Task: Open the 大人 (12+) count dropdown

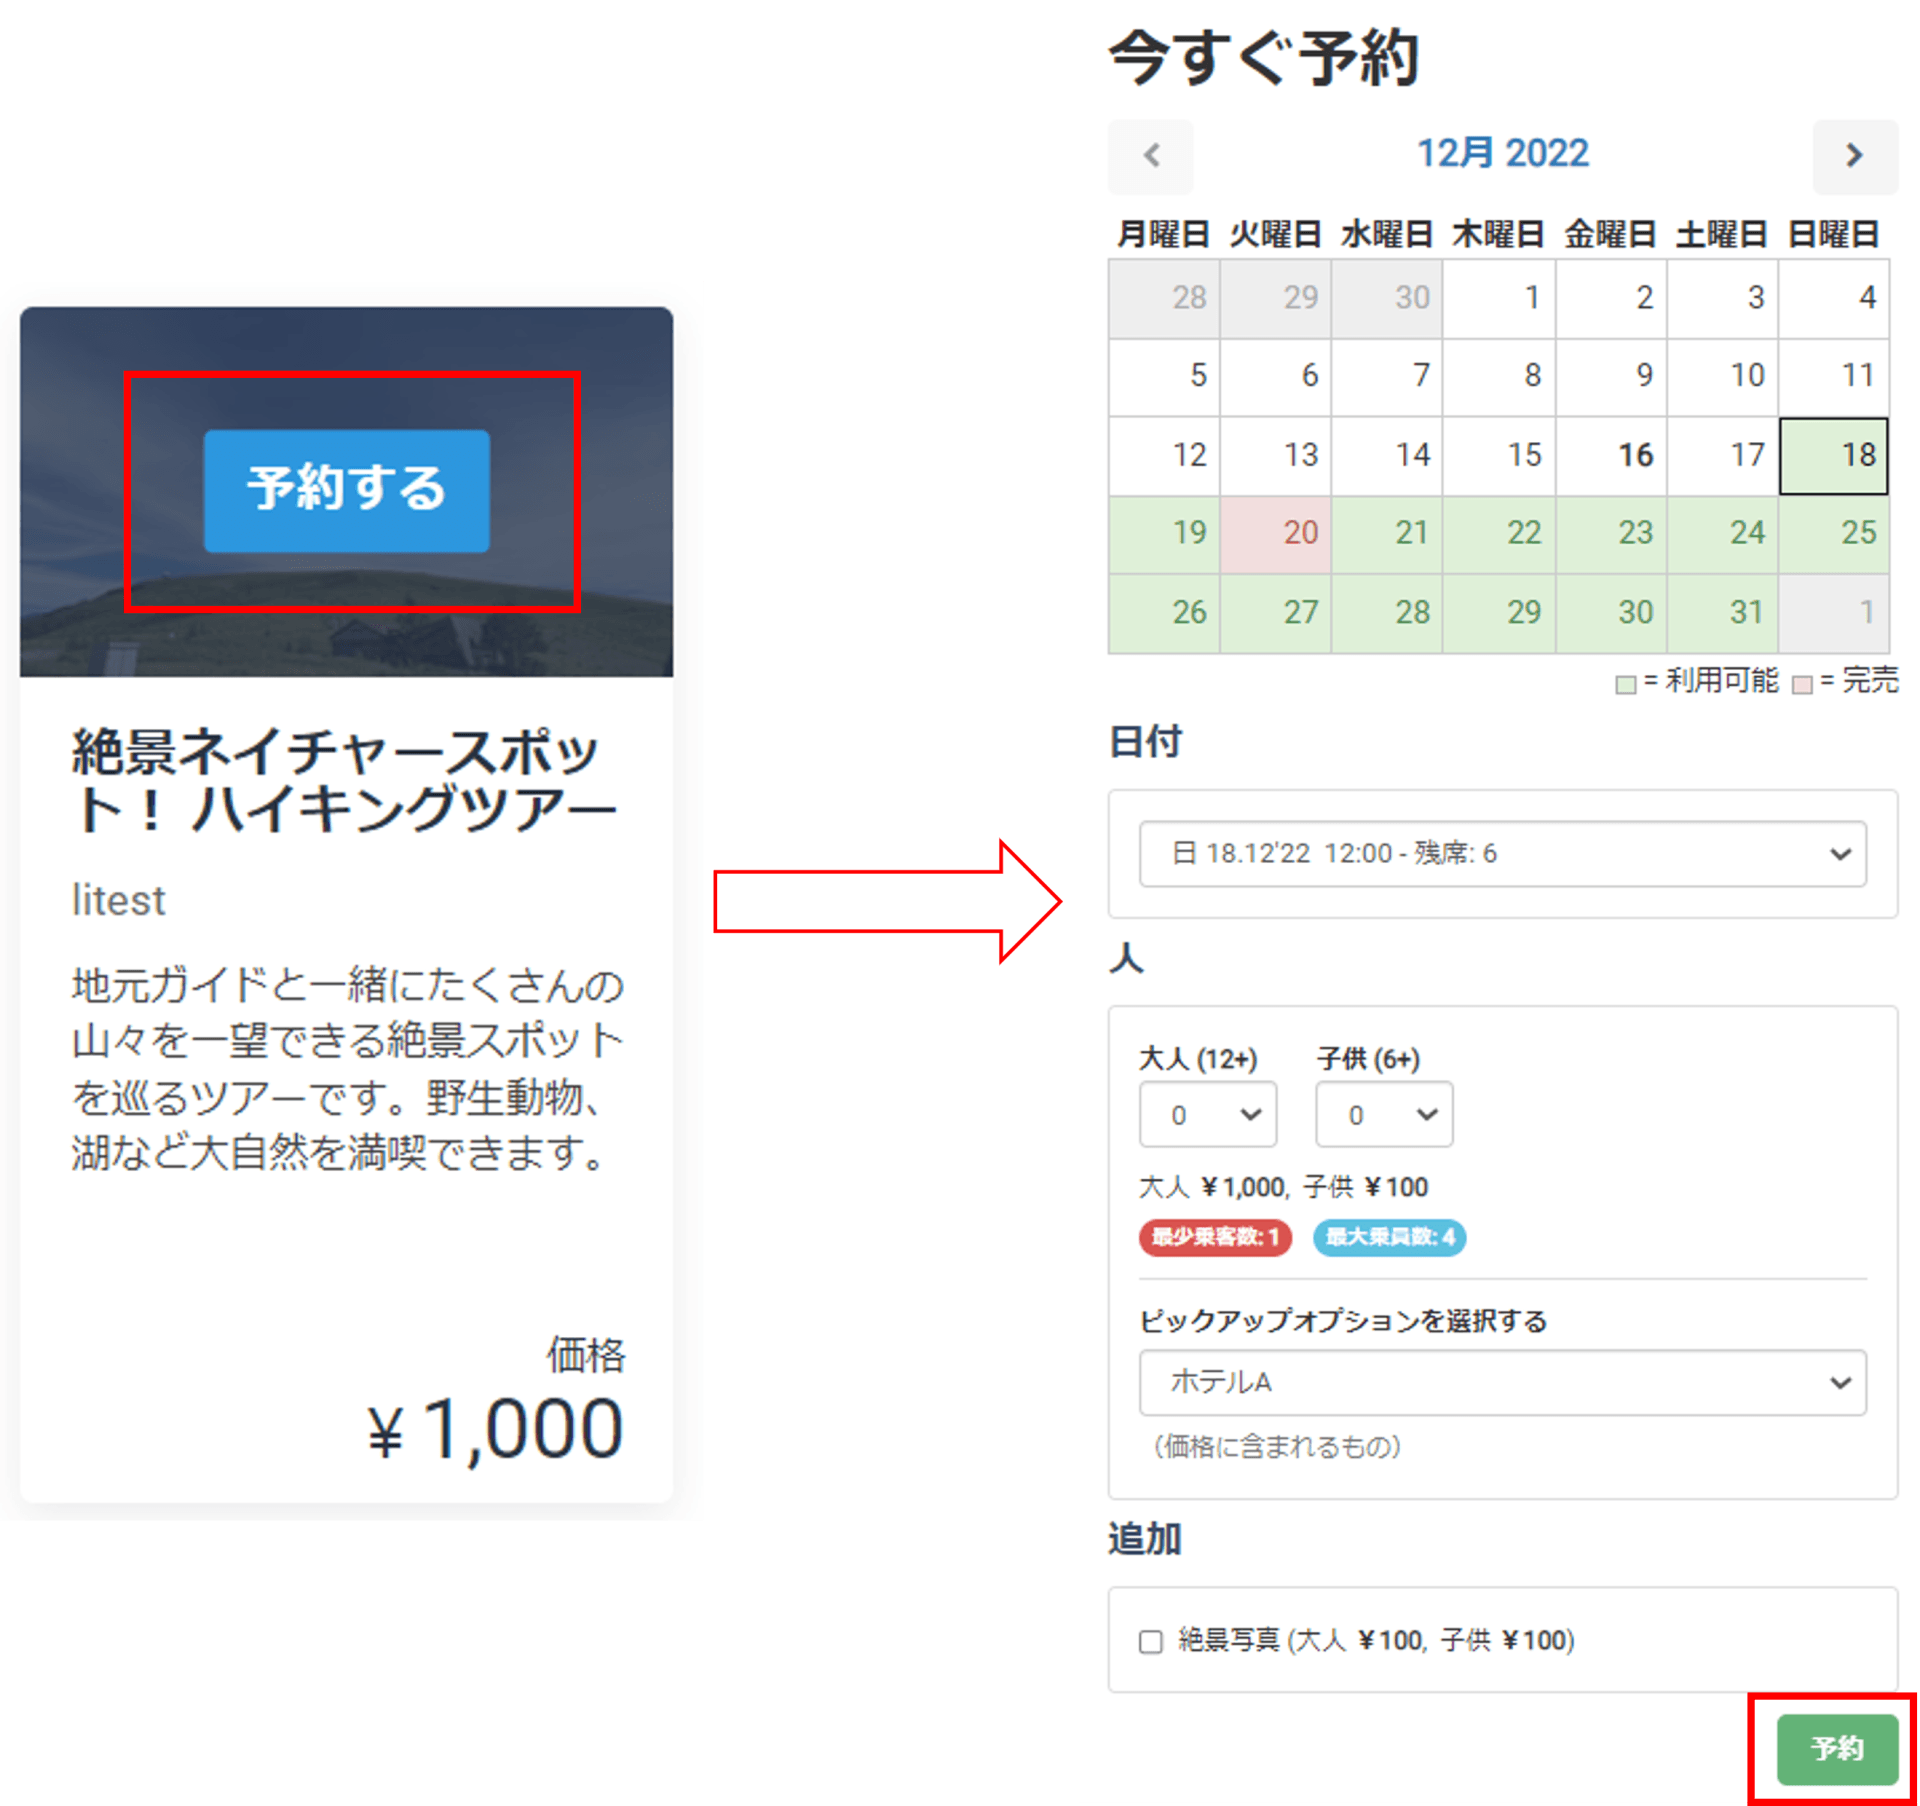Action: [x=1207, y=1114]
